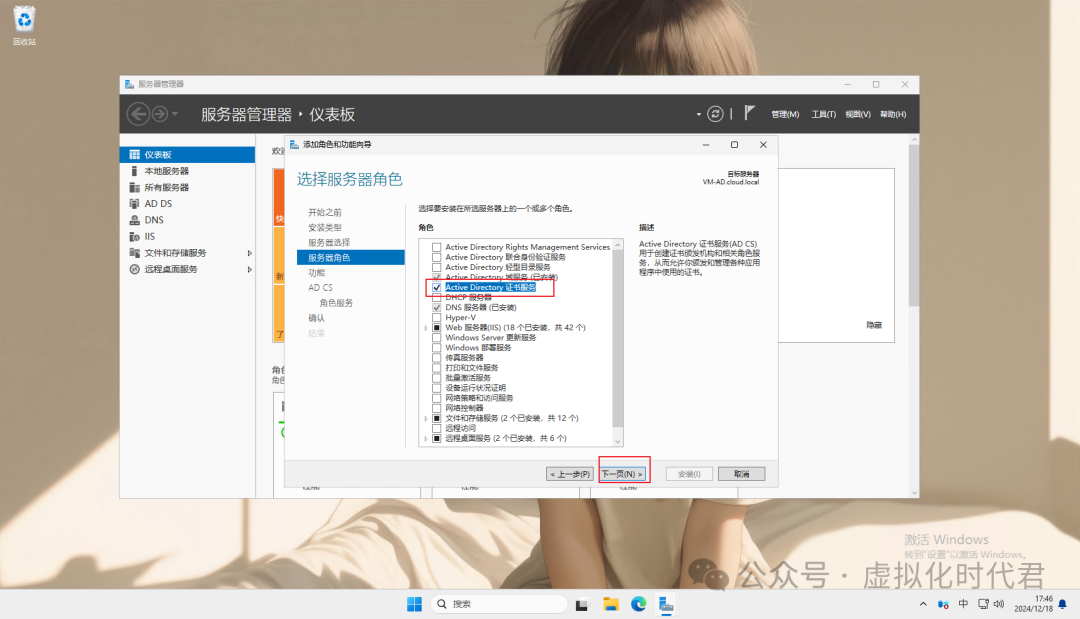Open the Recycle Bin (回收站) desktop icon

point(24,25)
